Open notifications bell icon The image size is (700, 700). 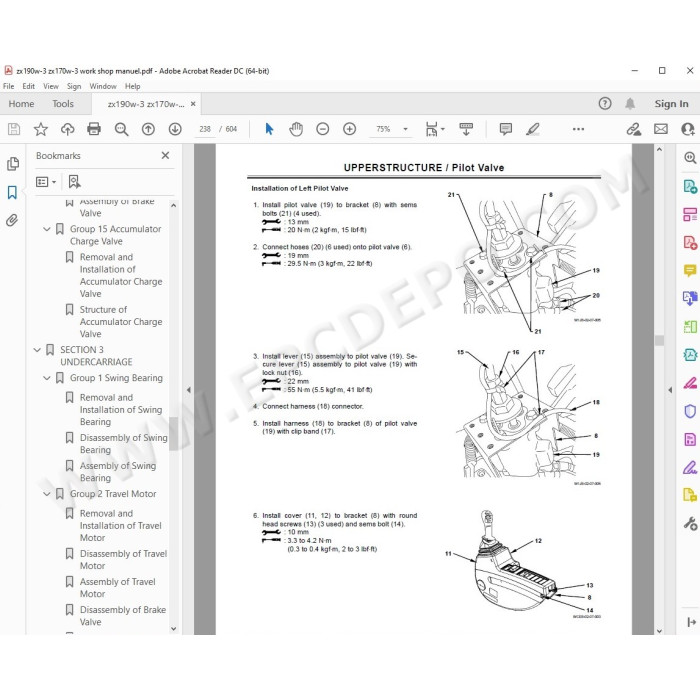[630, 104]
